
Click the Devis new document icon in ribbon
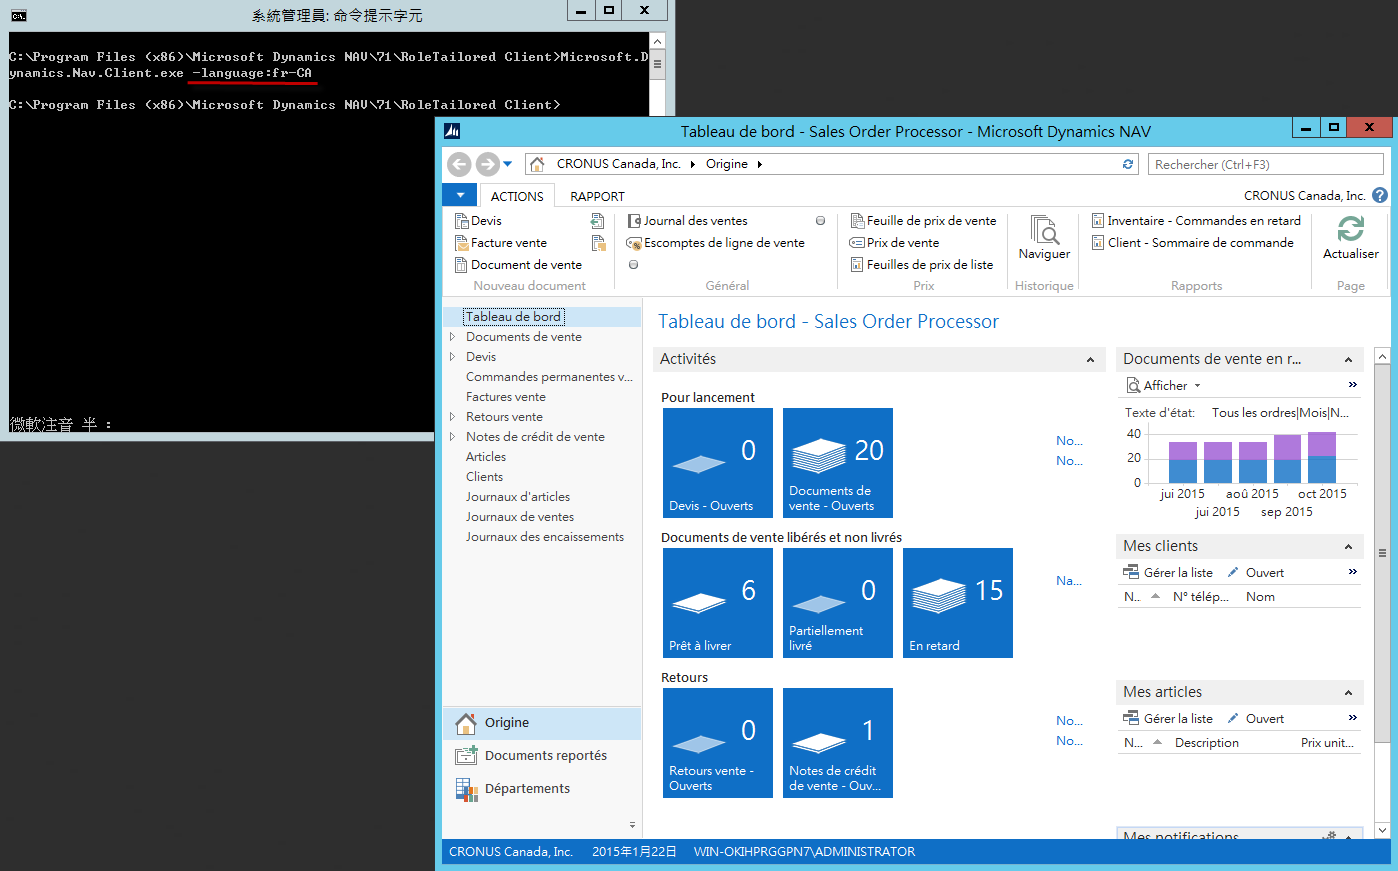[x=462, y=221]
